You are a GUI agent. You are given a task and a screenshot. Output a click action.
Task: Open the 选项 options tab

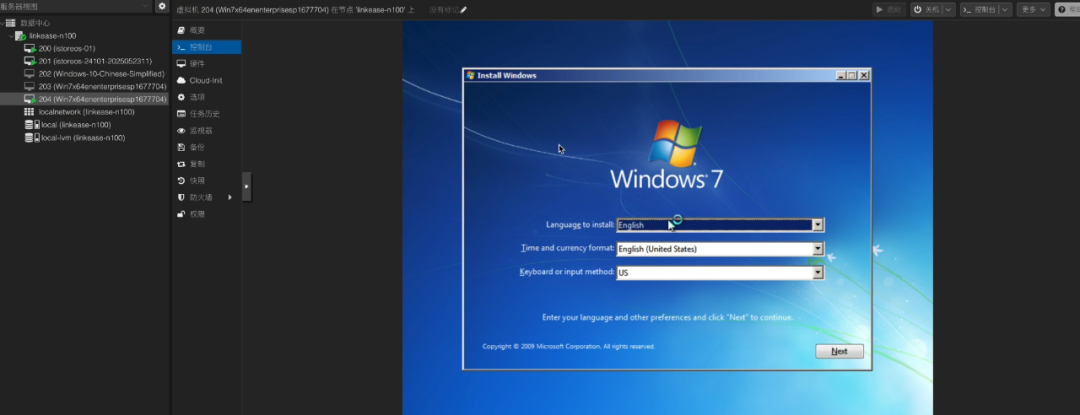coord(207,97)
